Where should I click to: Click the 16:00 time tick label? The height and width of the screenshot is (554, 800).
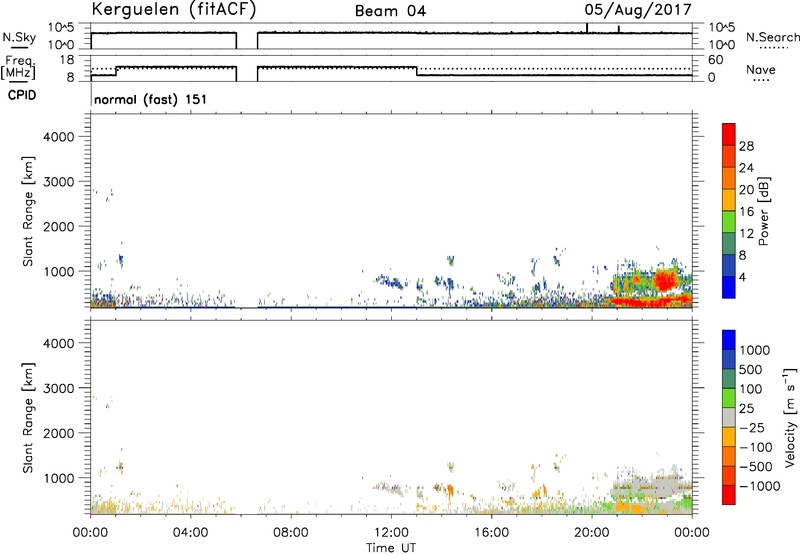click(491, 533)
